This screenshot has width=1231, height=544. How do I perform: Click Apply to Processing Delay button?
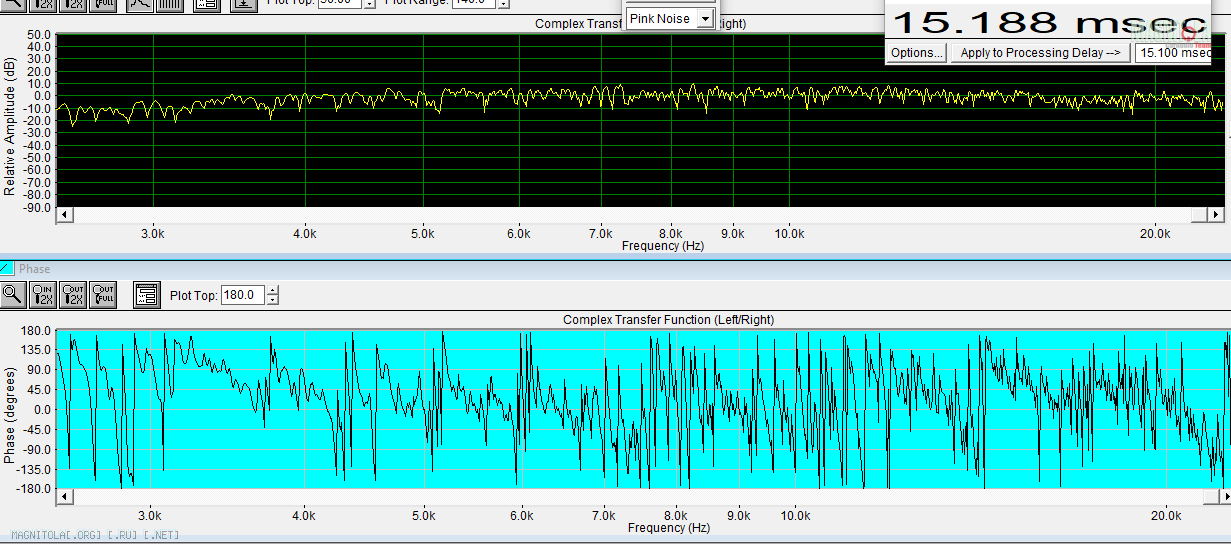(1040, 53)
